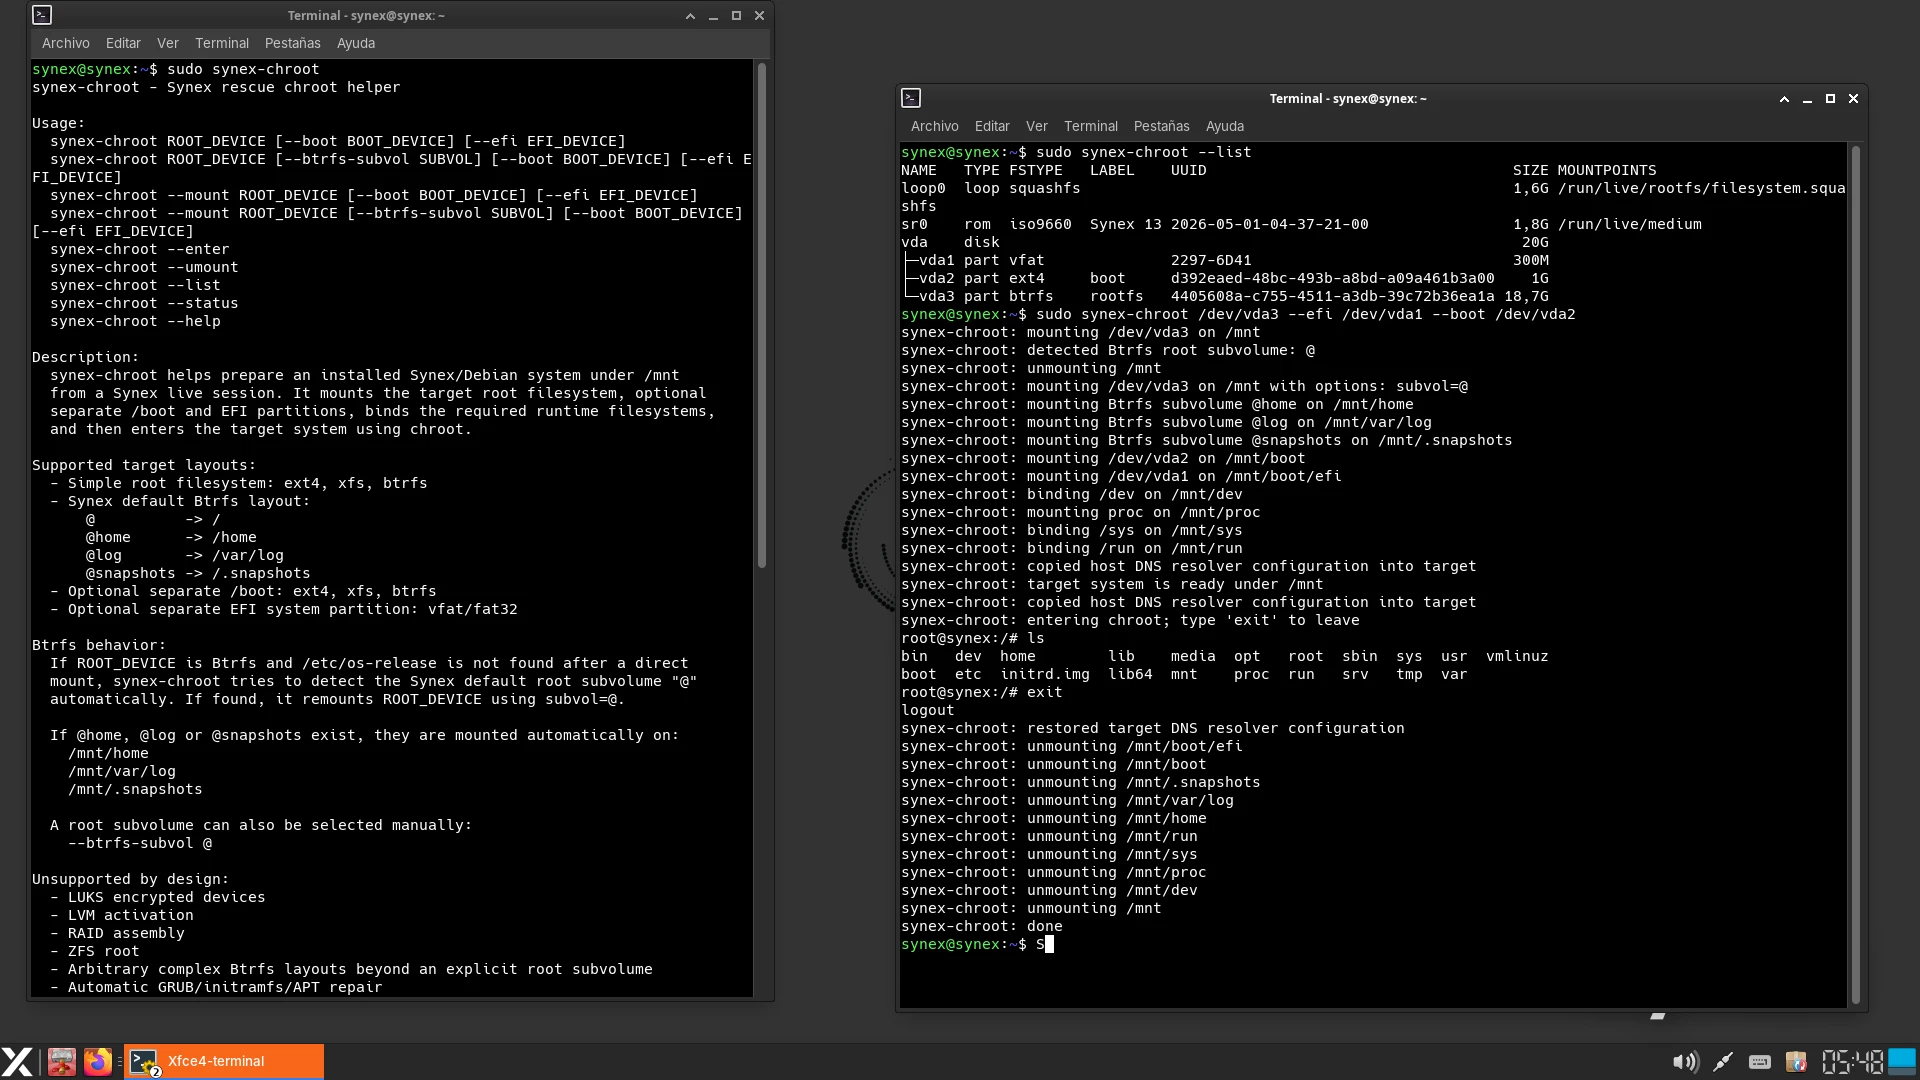This screenshot has height=1080, width=1920.
Task: Click the 'Unsupported by design:' heading
Action: pyautogui.click(x=131, y=879)
